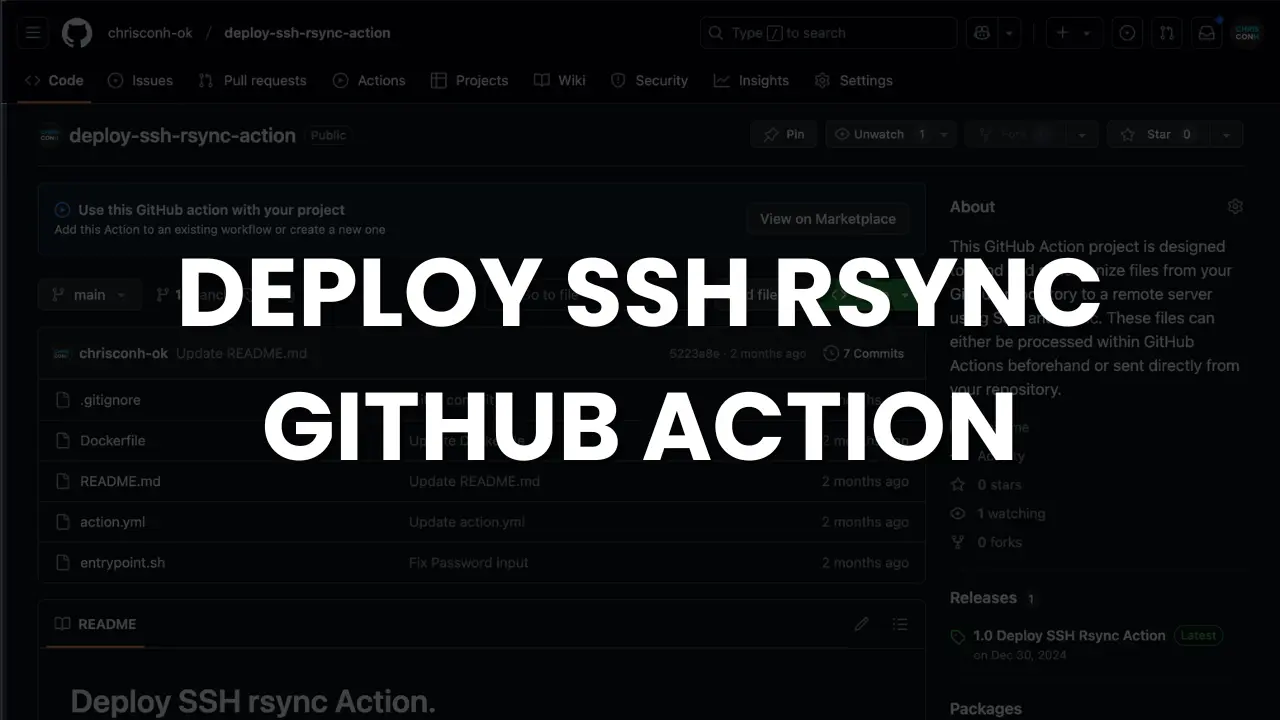Open the README outline list icon

(x=899, y=624)
